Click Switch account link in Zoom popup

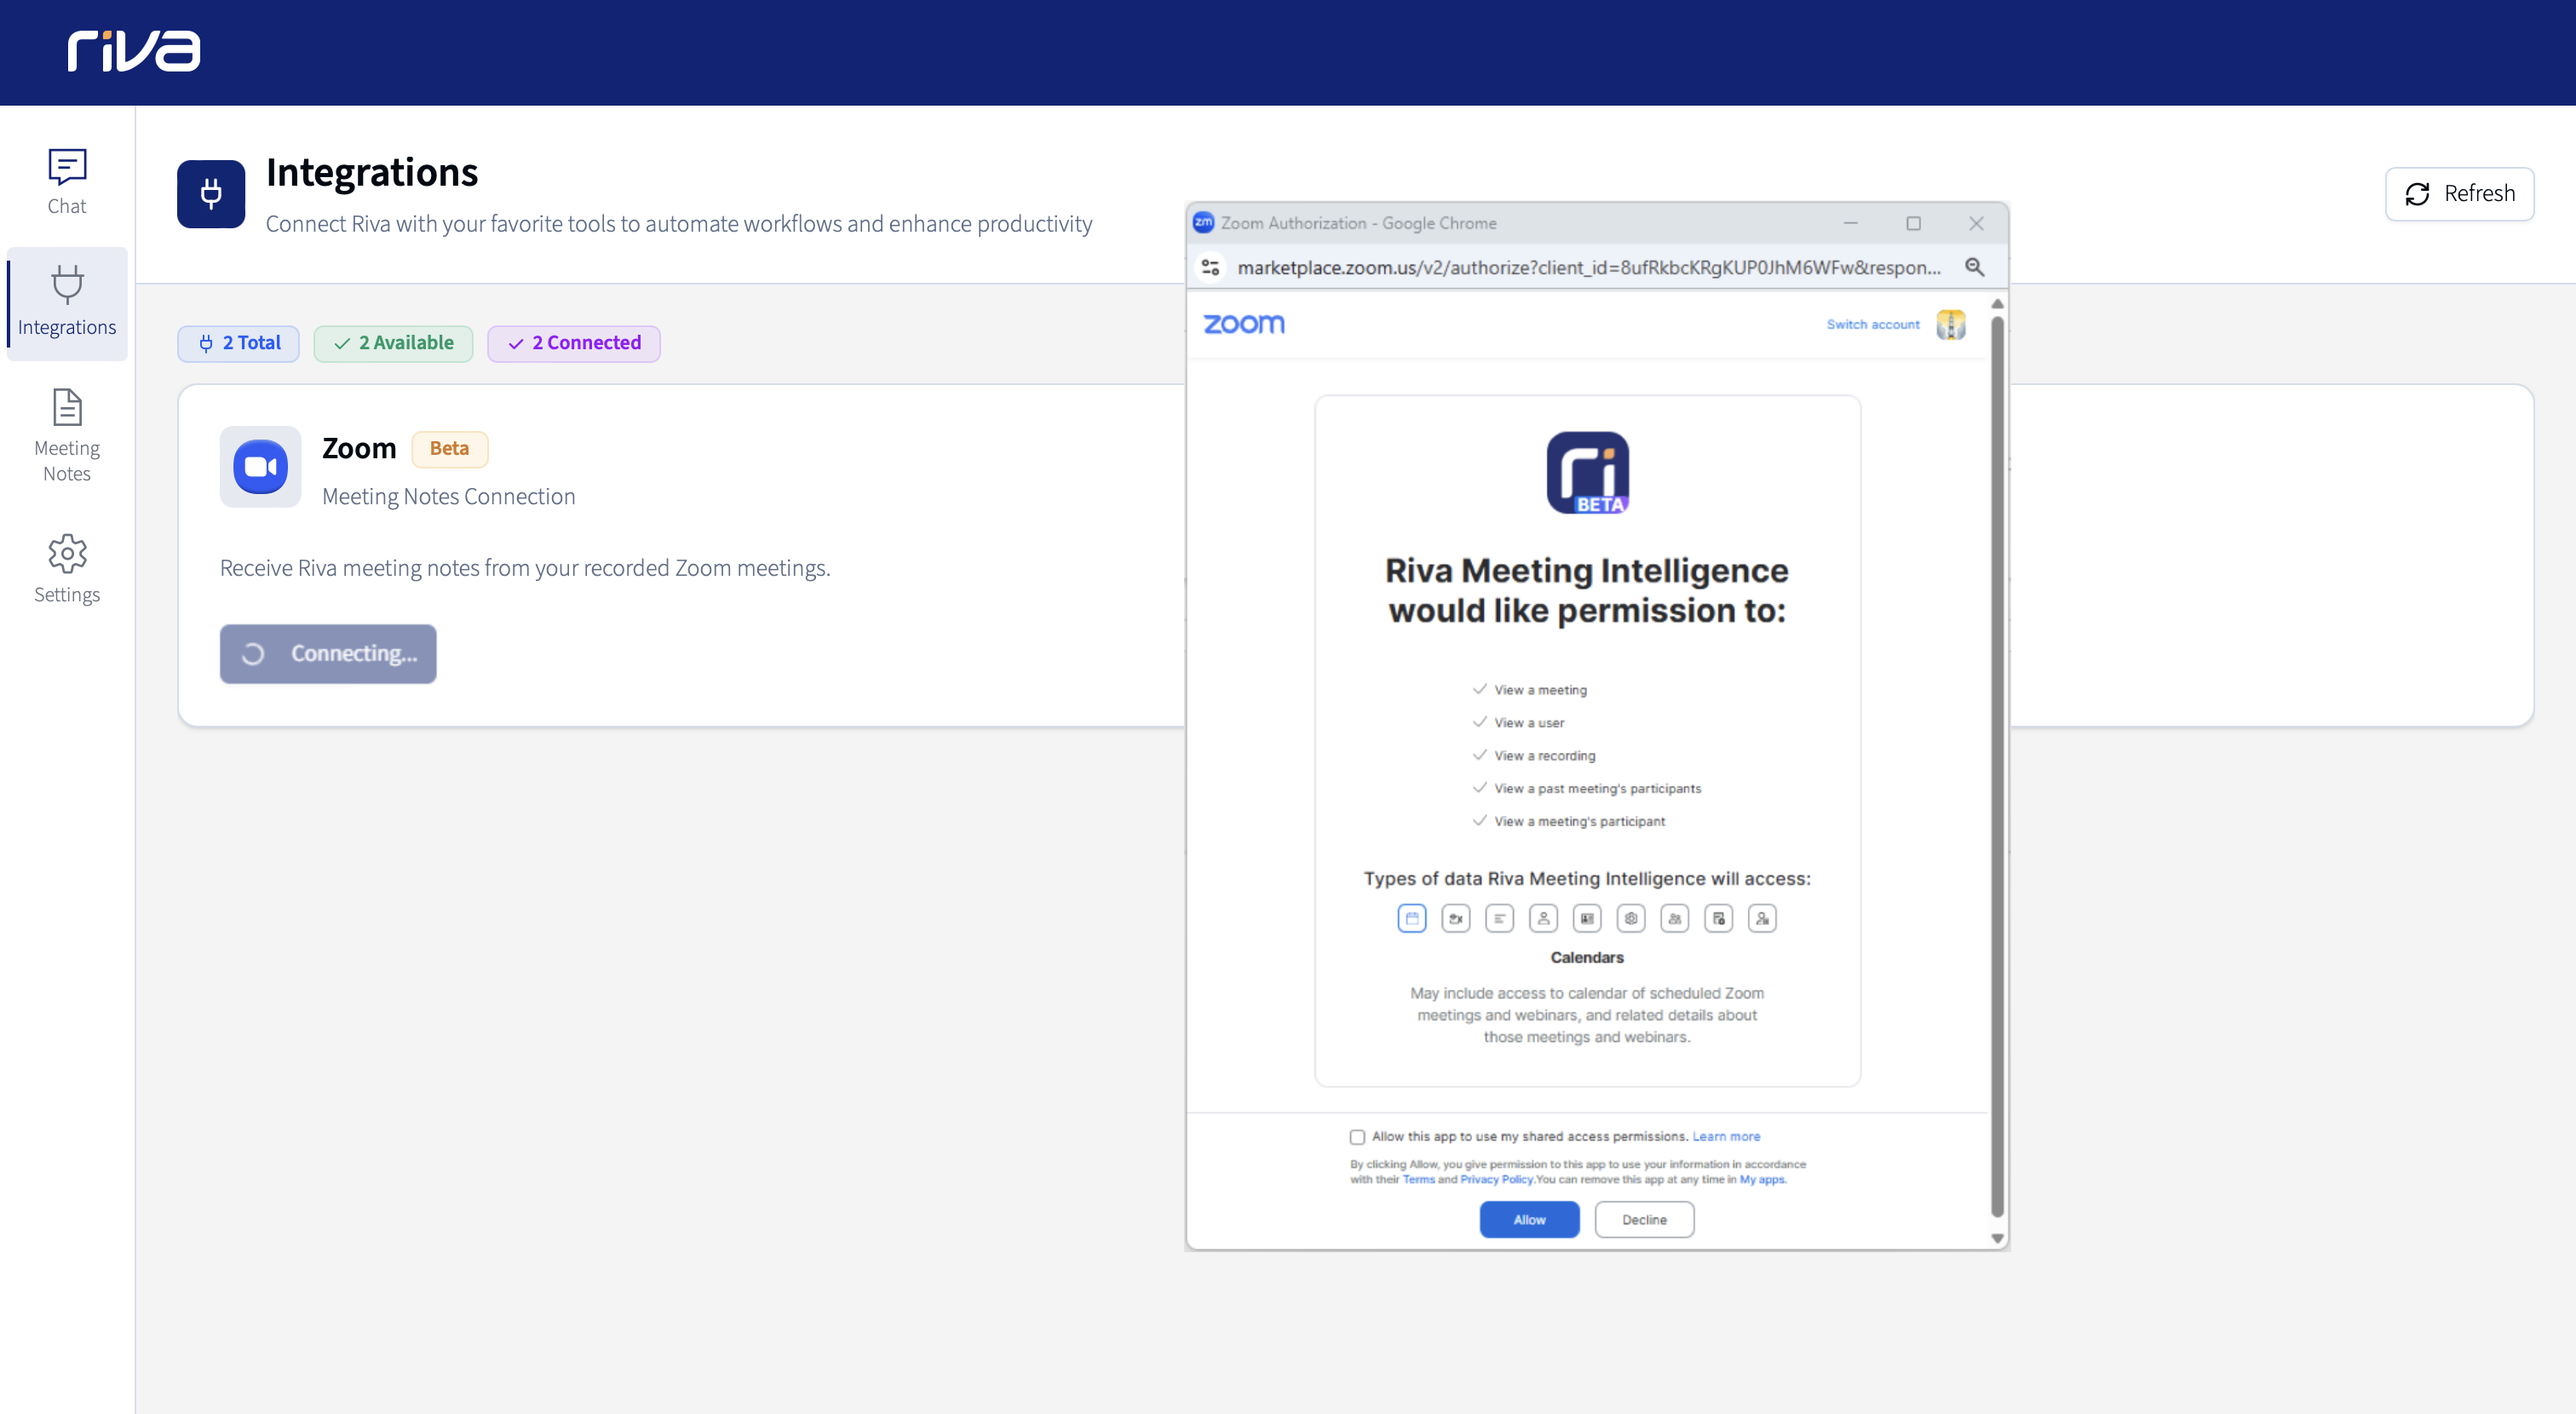[1873, 324]
